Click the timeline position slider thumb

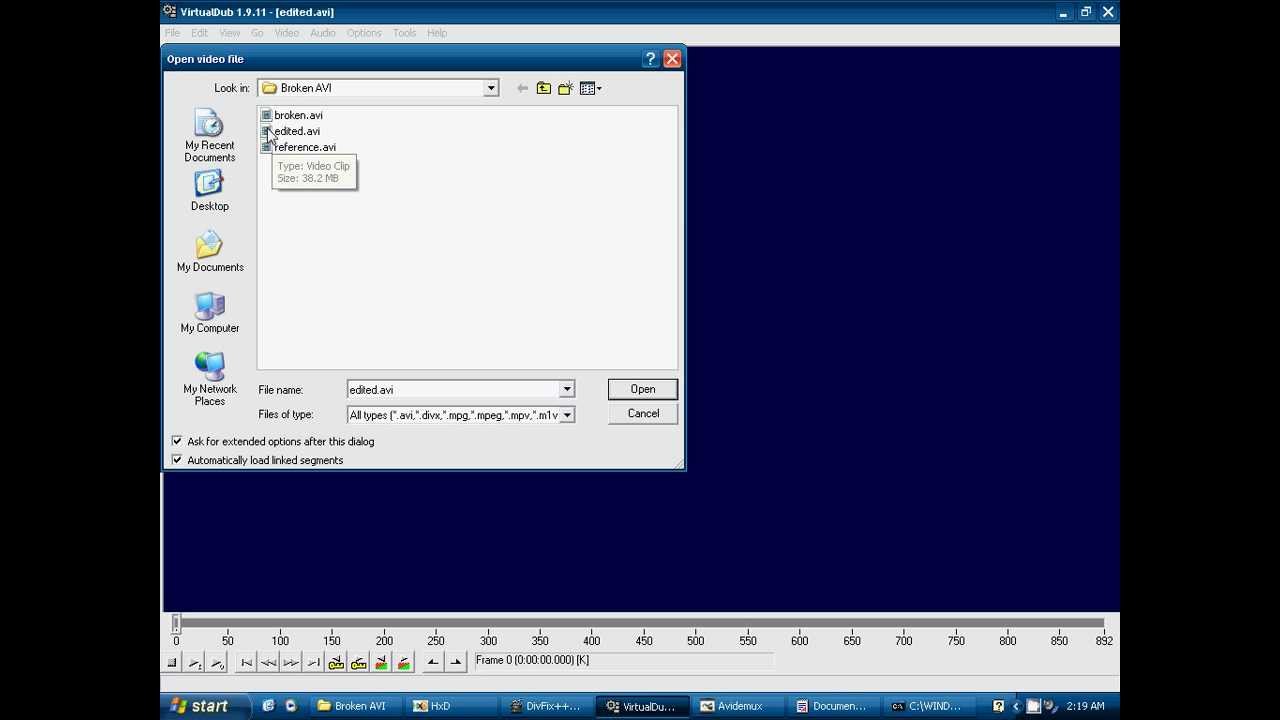coord(177,623)
